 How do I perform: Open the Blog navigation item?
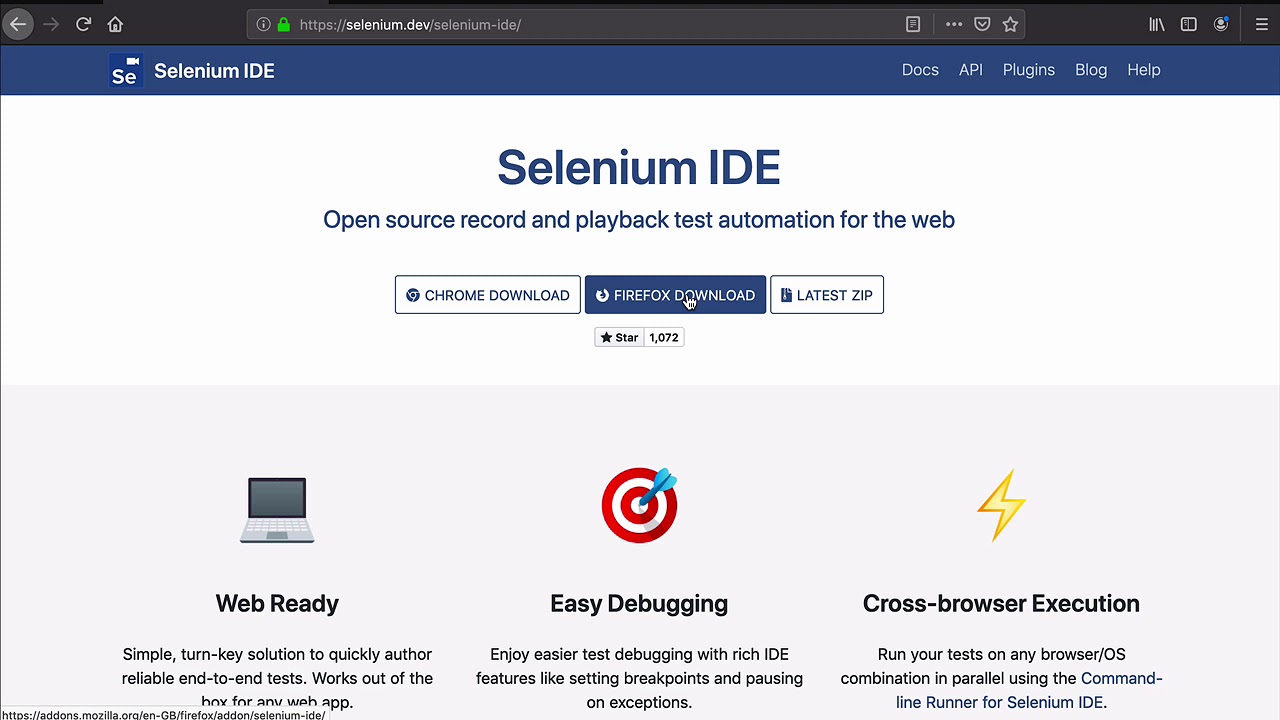[1091, 70]
